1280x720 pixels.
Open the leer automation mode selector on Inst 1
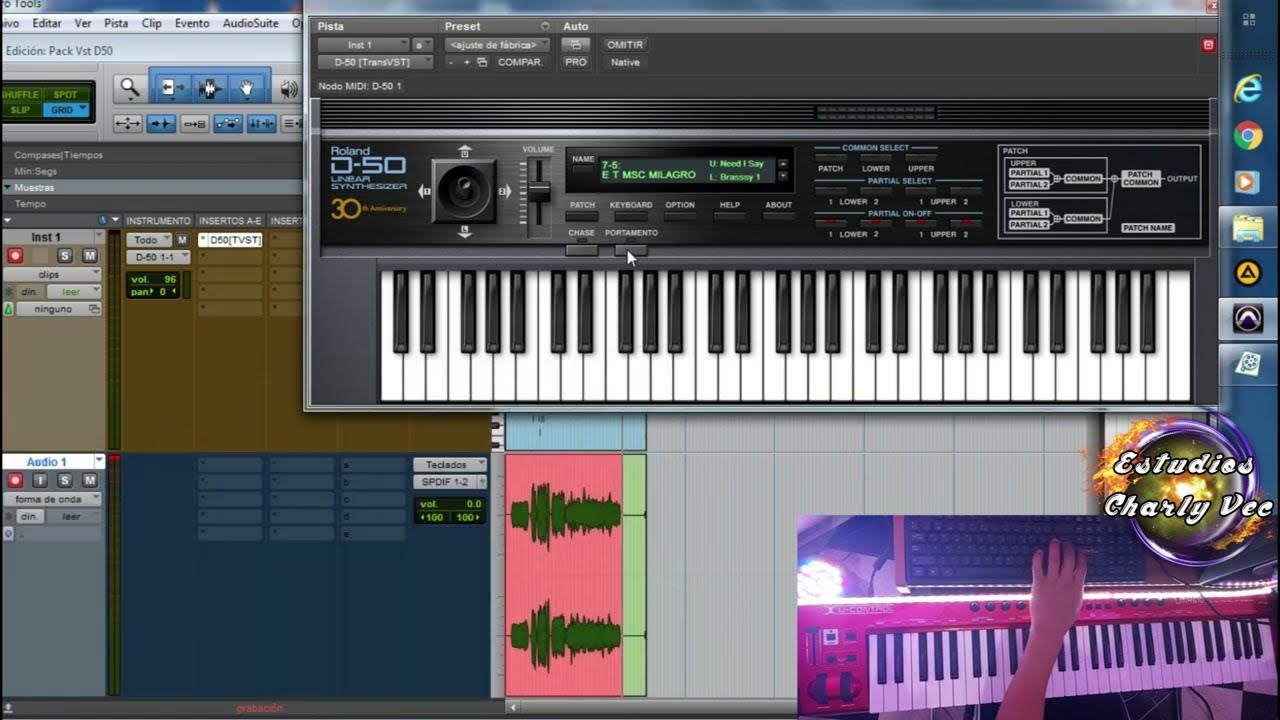coord(73,291)
